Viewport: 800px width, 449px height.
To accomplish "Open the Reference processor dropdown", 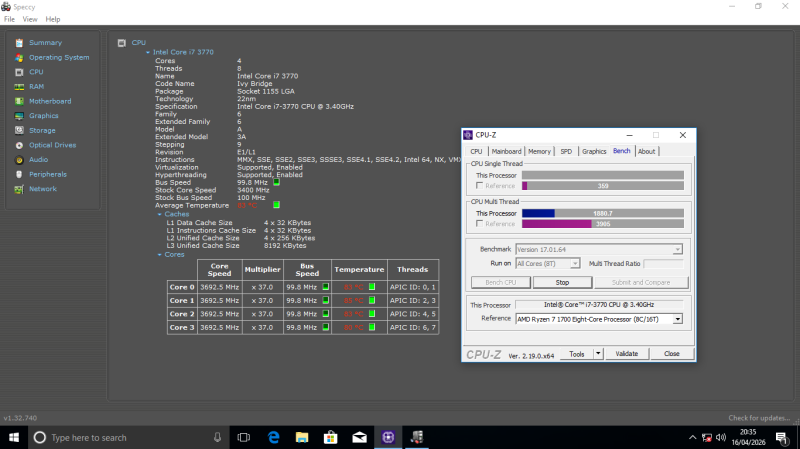I will pos(678,319).
